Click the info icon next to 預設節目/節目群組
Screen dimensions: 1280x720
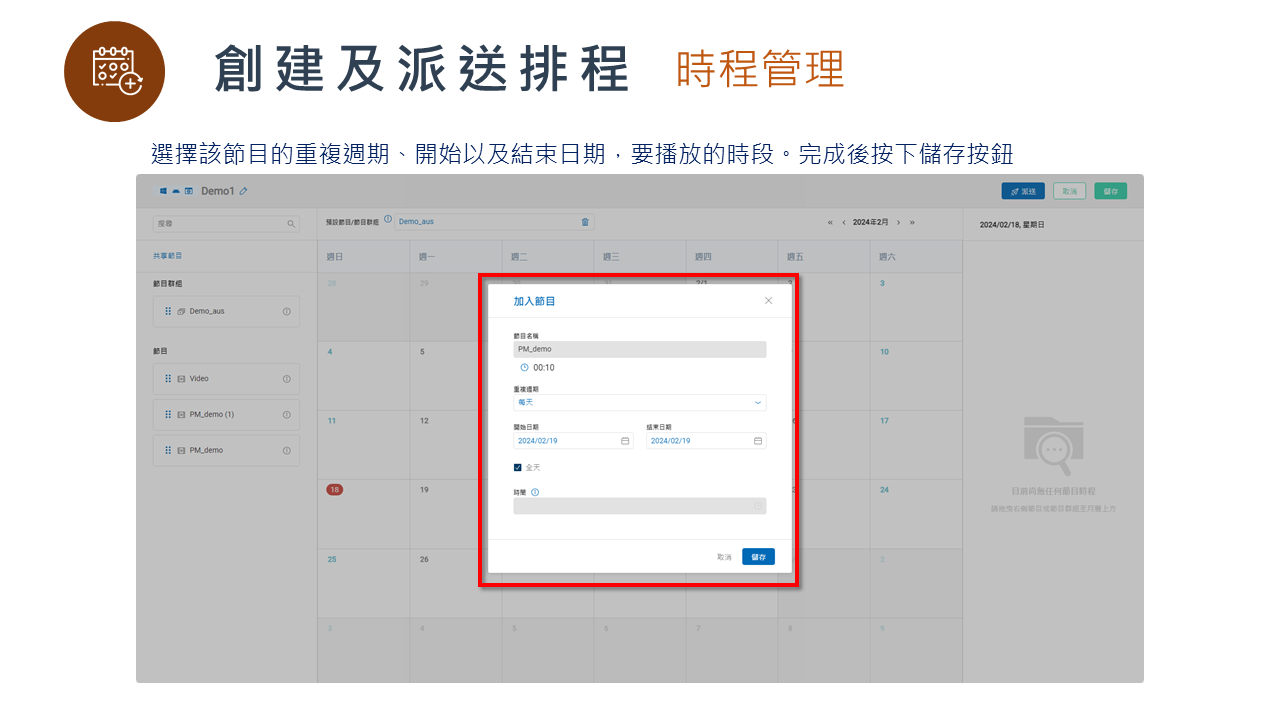[387, 218]
